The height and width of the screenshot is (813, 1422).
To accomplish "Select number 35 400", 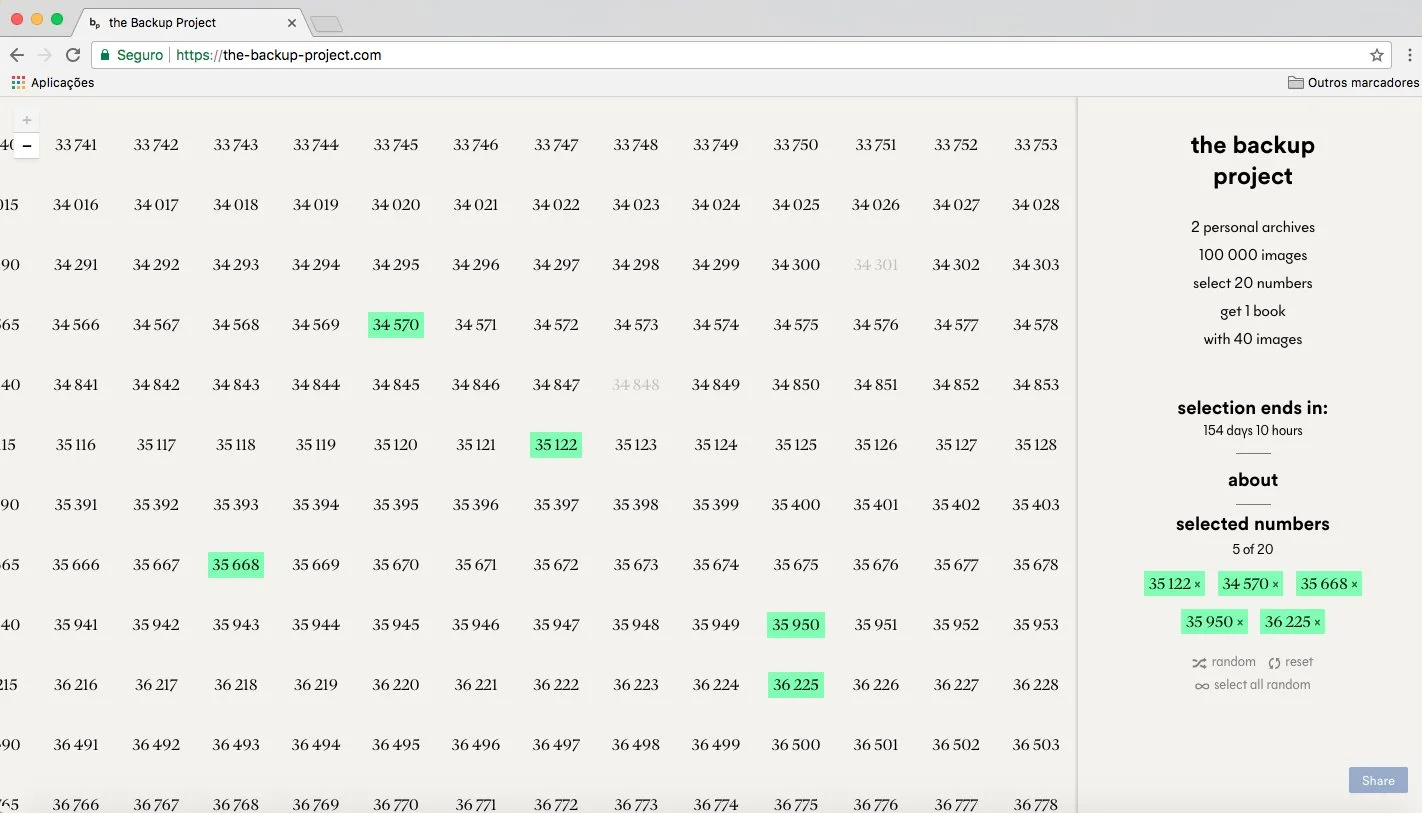I will [x=796, y=505].
